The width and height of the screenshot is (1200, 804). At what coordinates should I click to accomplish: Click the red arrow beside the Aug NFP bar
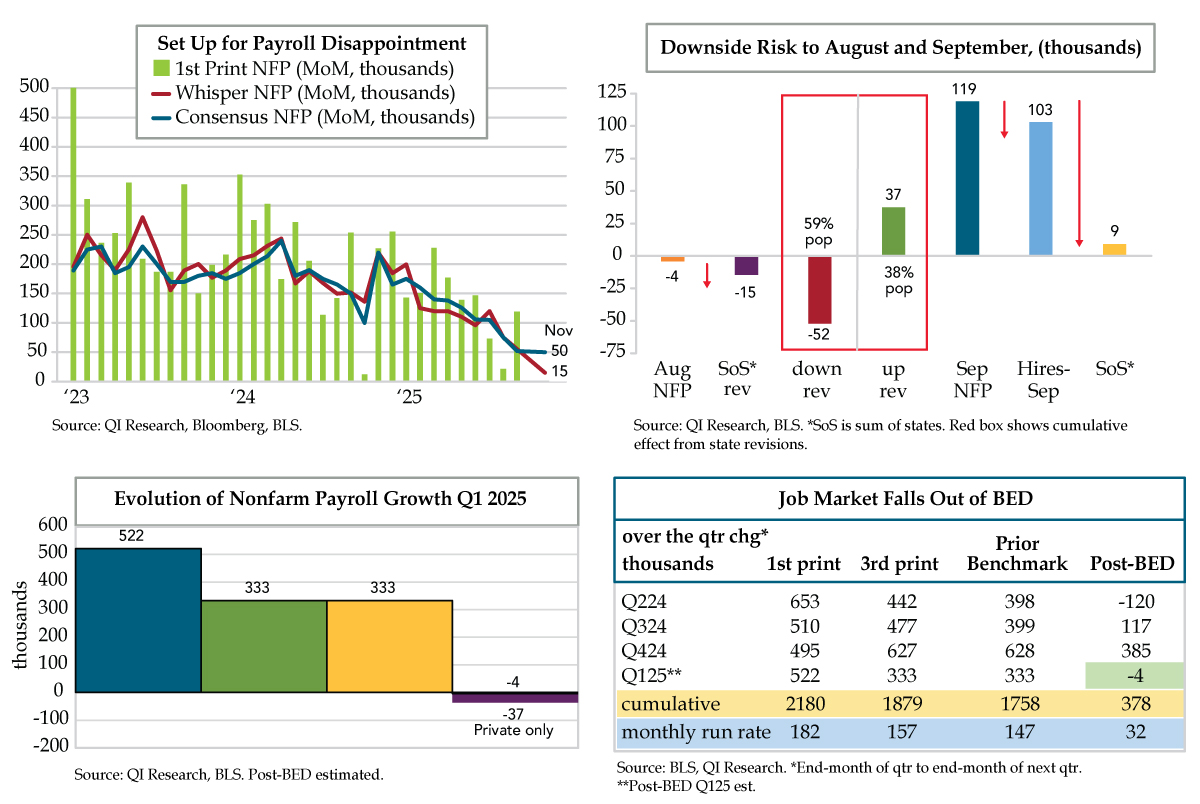point(707,275)
